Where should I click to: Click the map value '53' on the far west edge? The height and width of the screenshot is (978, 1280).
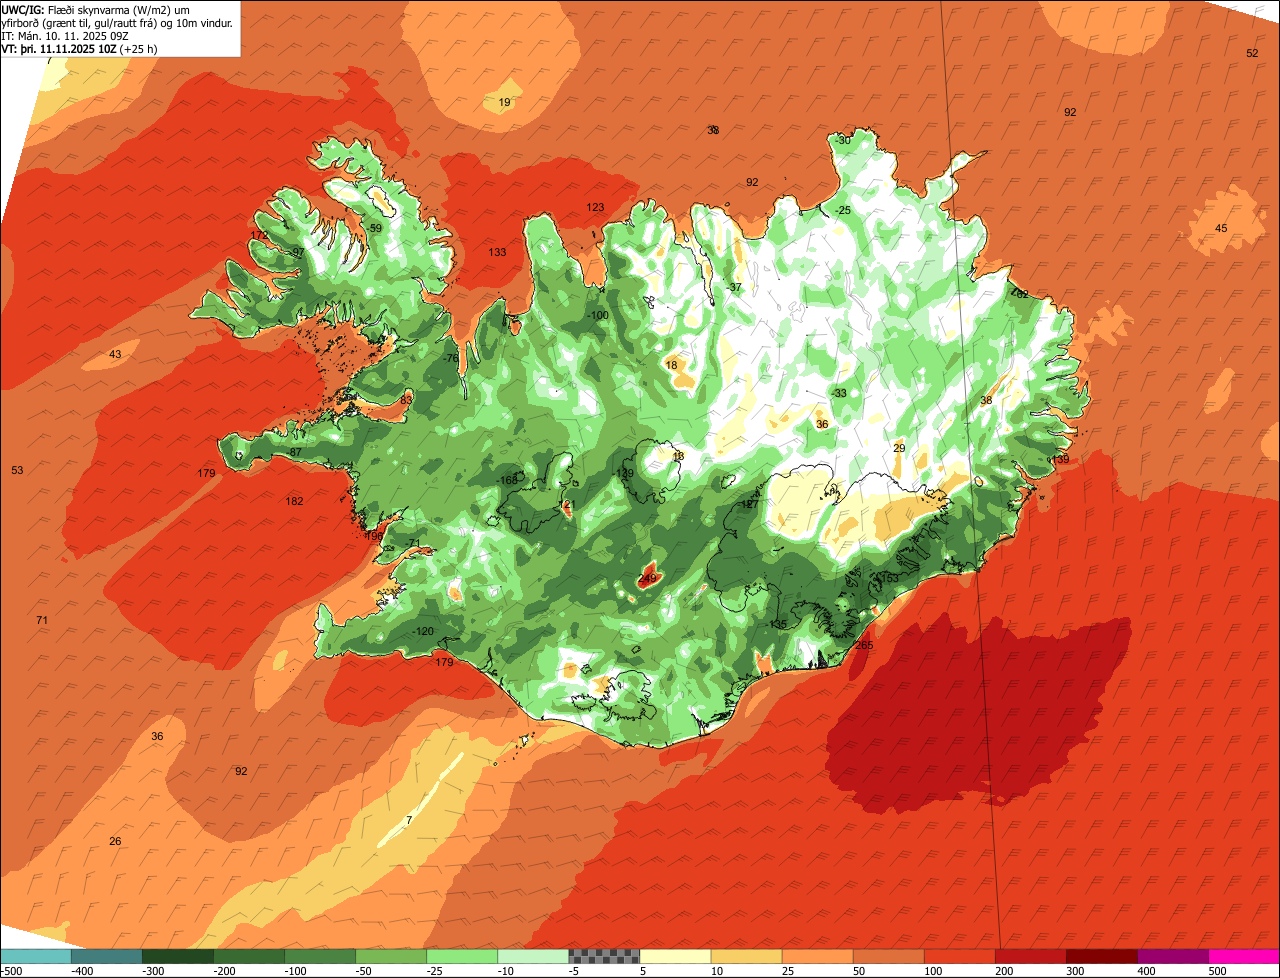click(17, 470)
